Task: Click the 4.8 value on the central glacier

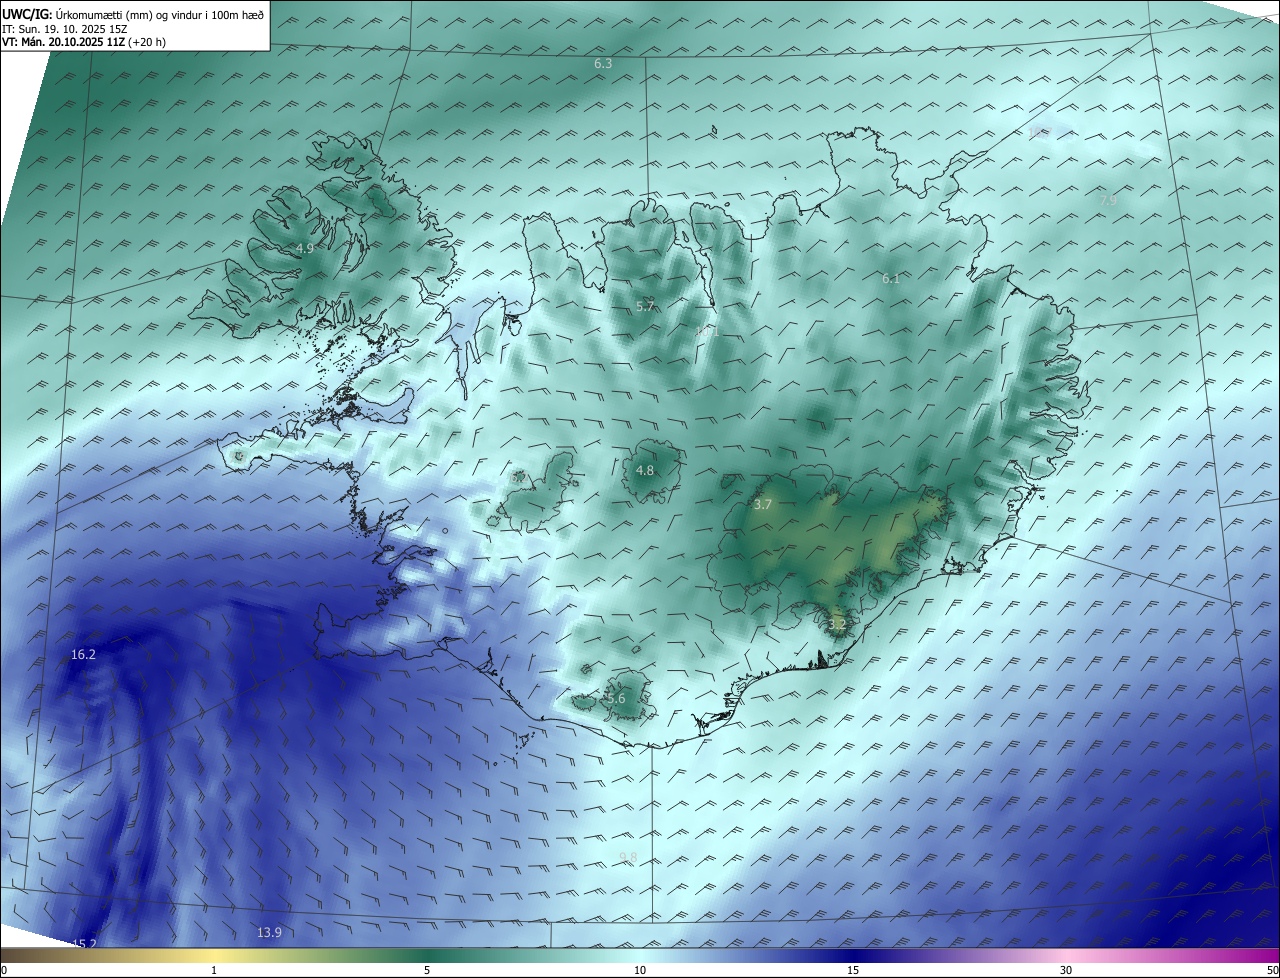Action: [x=645, y=470]
